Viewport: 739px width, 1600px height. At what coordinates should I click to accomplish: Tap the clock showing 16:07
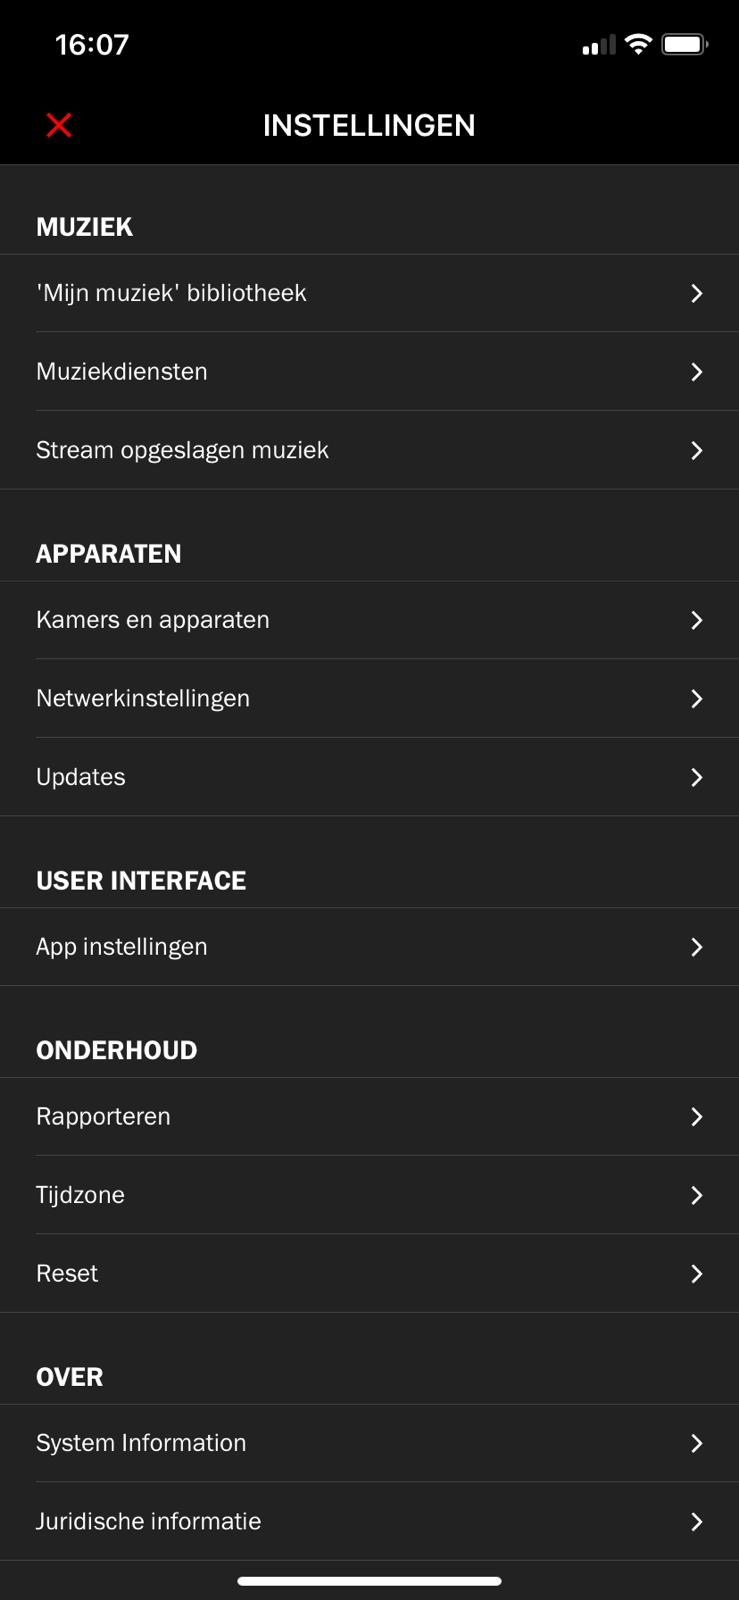[92, 45]
